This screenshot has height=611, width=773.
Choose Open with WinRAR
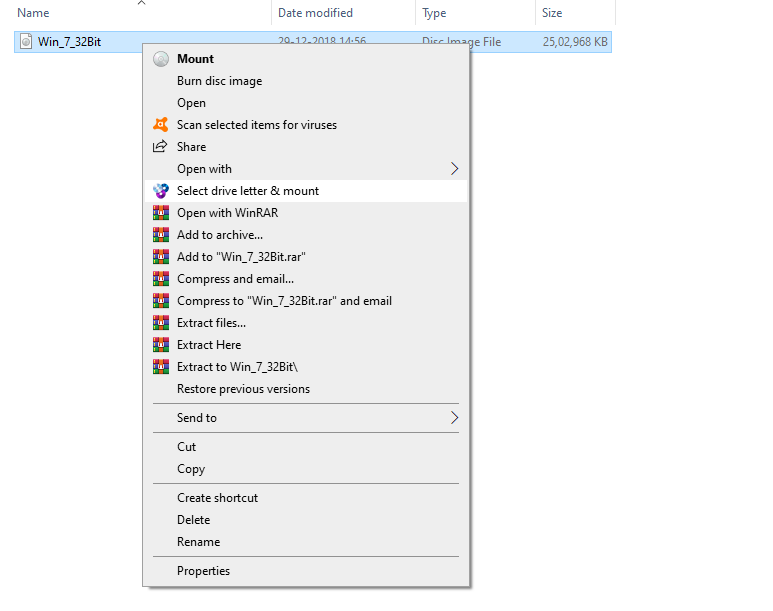(x=306, y=213)
